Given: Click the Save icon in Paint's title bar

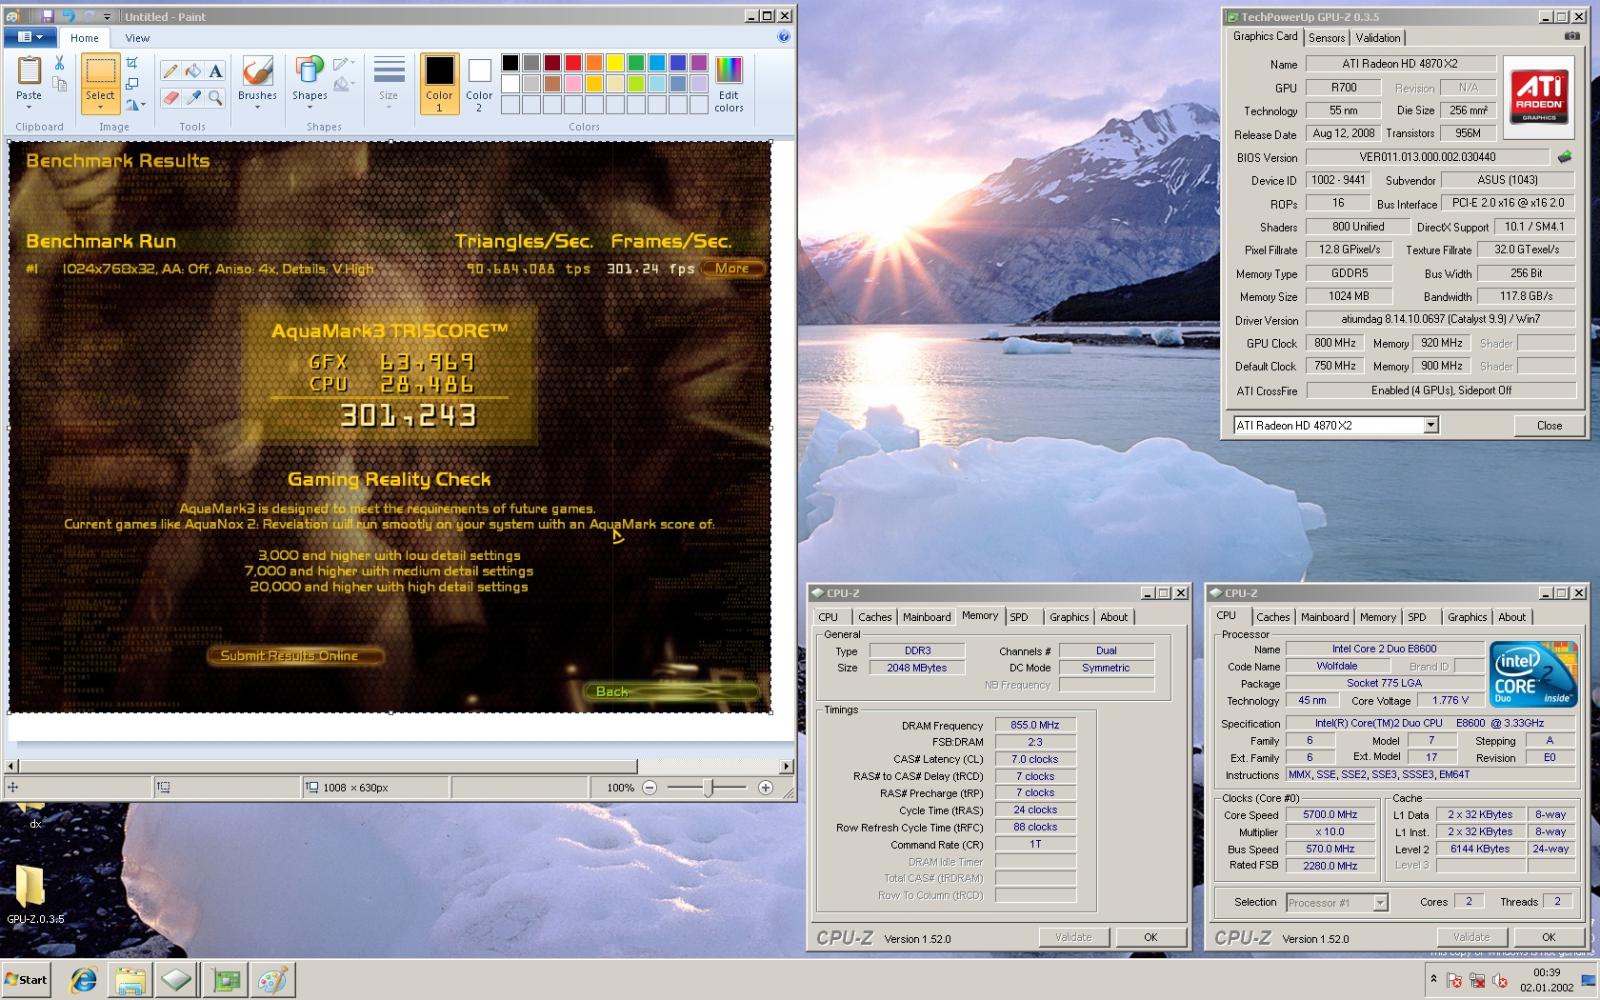Looking at the screenshot, I should (48, 16).
